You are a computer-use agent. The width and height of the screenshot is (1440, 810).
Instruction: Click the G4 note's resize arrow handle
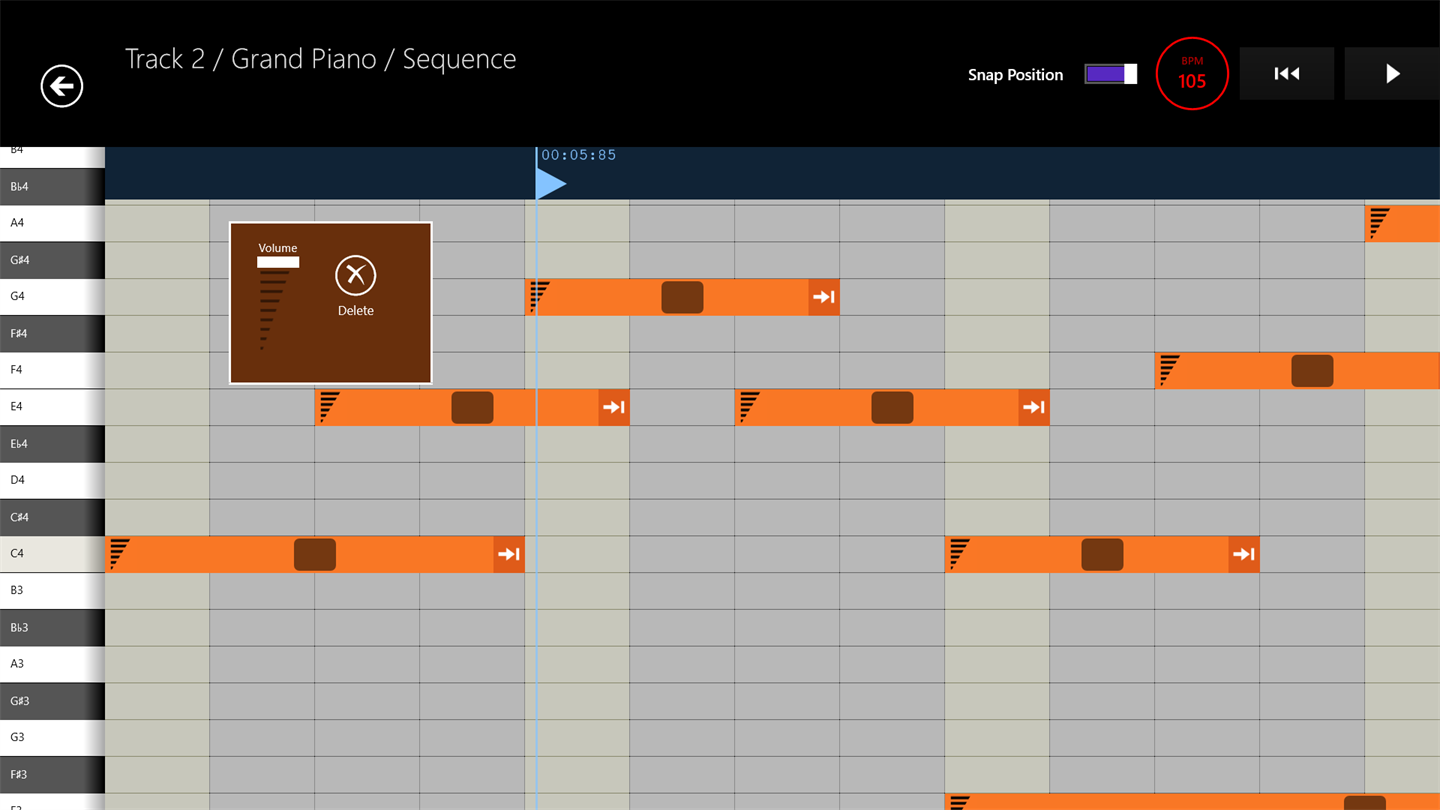tap(823, 297)
